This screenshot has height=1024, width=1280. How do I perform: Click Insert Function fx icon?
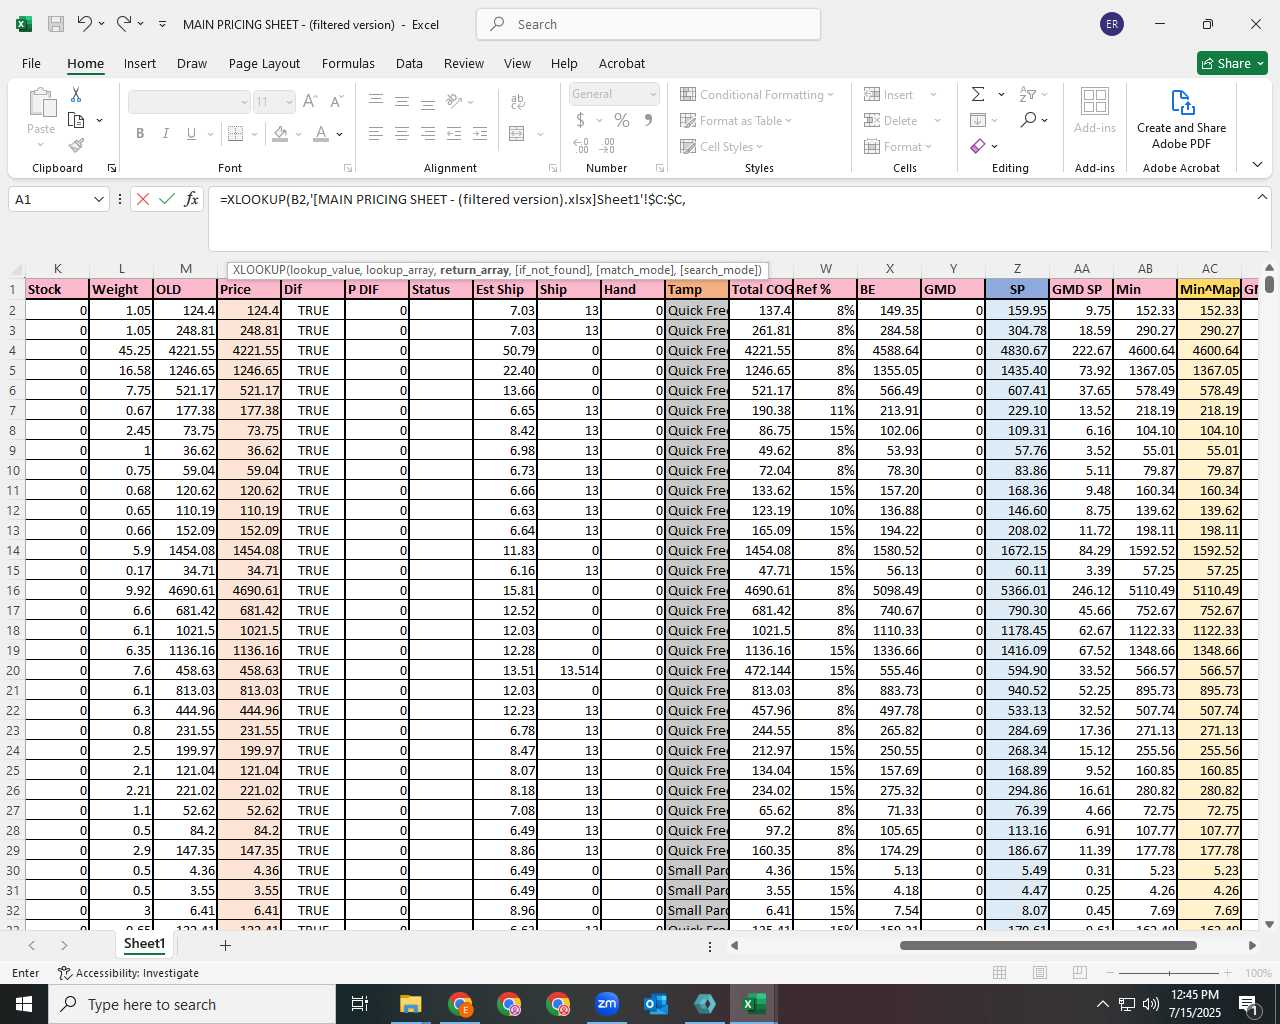tap(192, 199)
